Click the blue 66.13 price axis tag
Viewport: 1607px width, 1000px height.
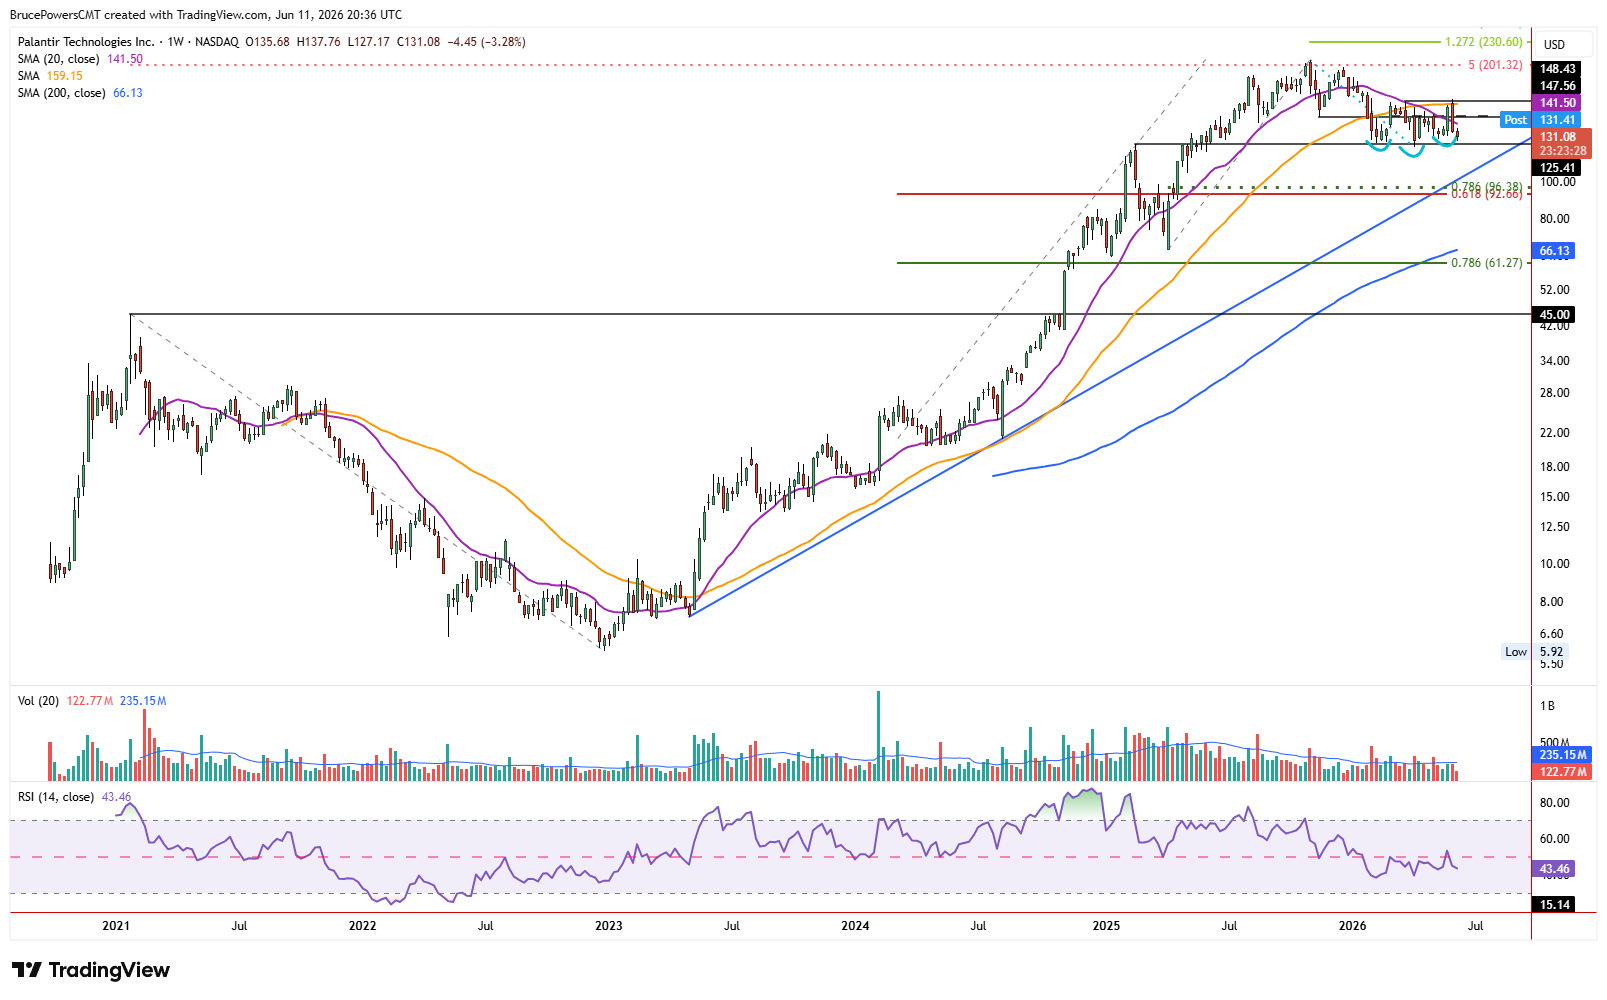click(x=1554, y=251)
